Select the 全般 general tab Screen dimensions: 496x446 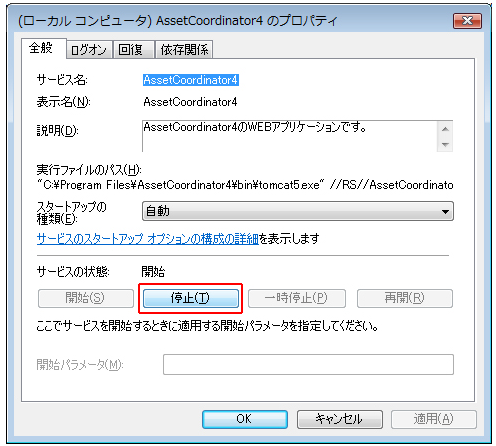click(42, 48)
